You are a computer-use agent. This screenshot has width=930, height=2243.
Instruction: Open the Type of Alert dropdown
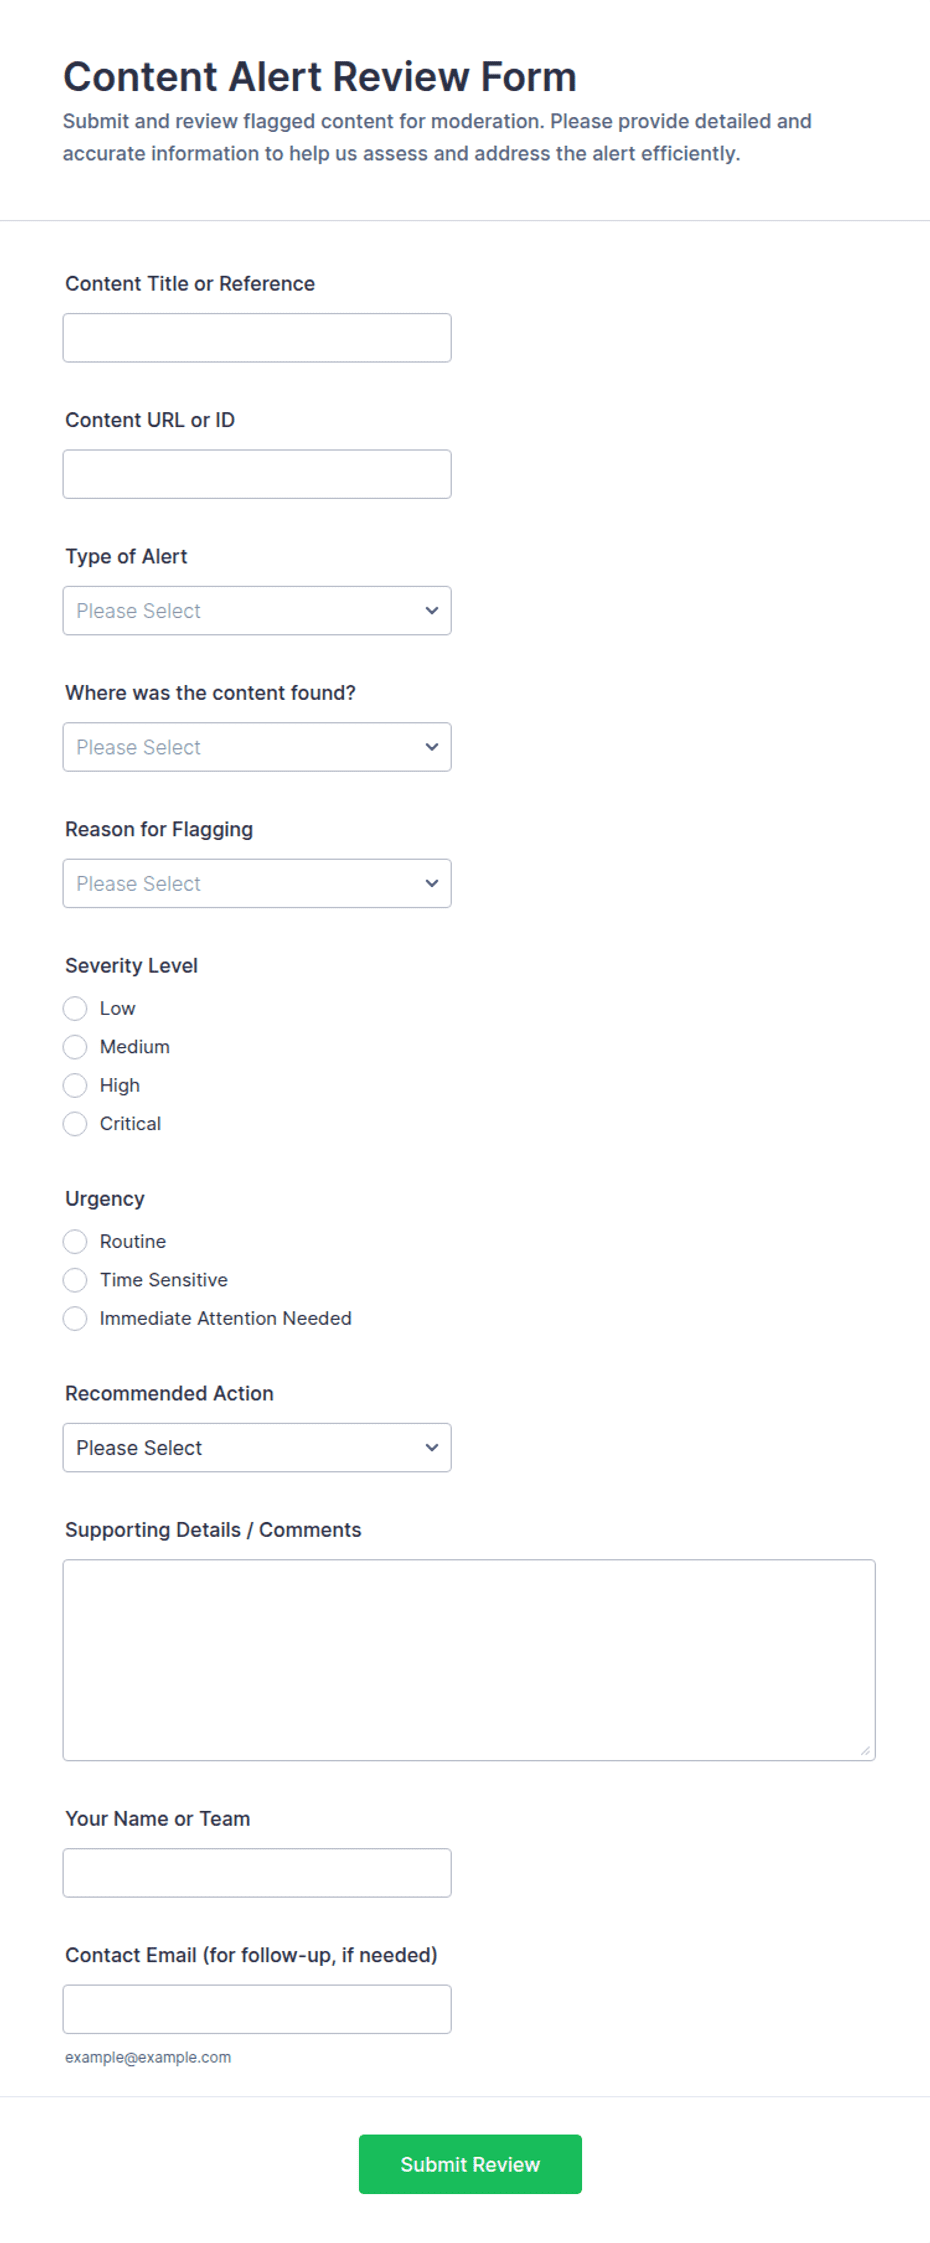tap(257, 611)
